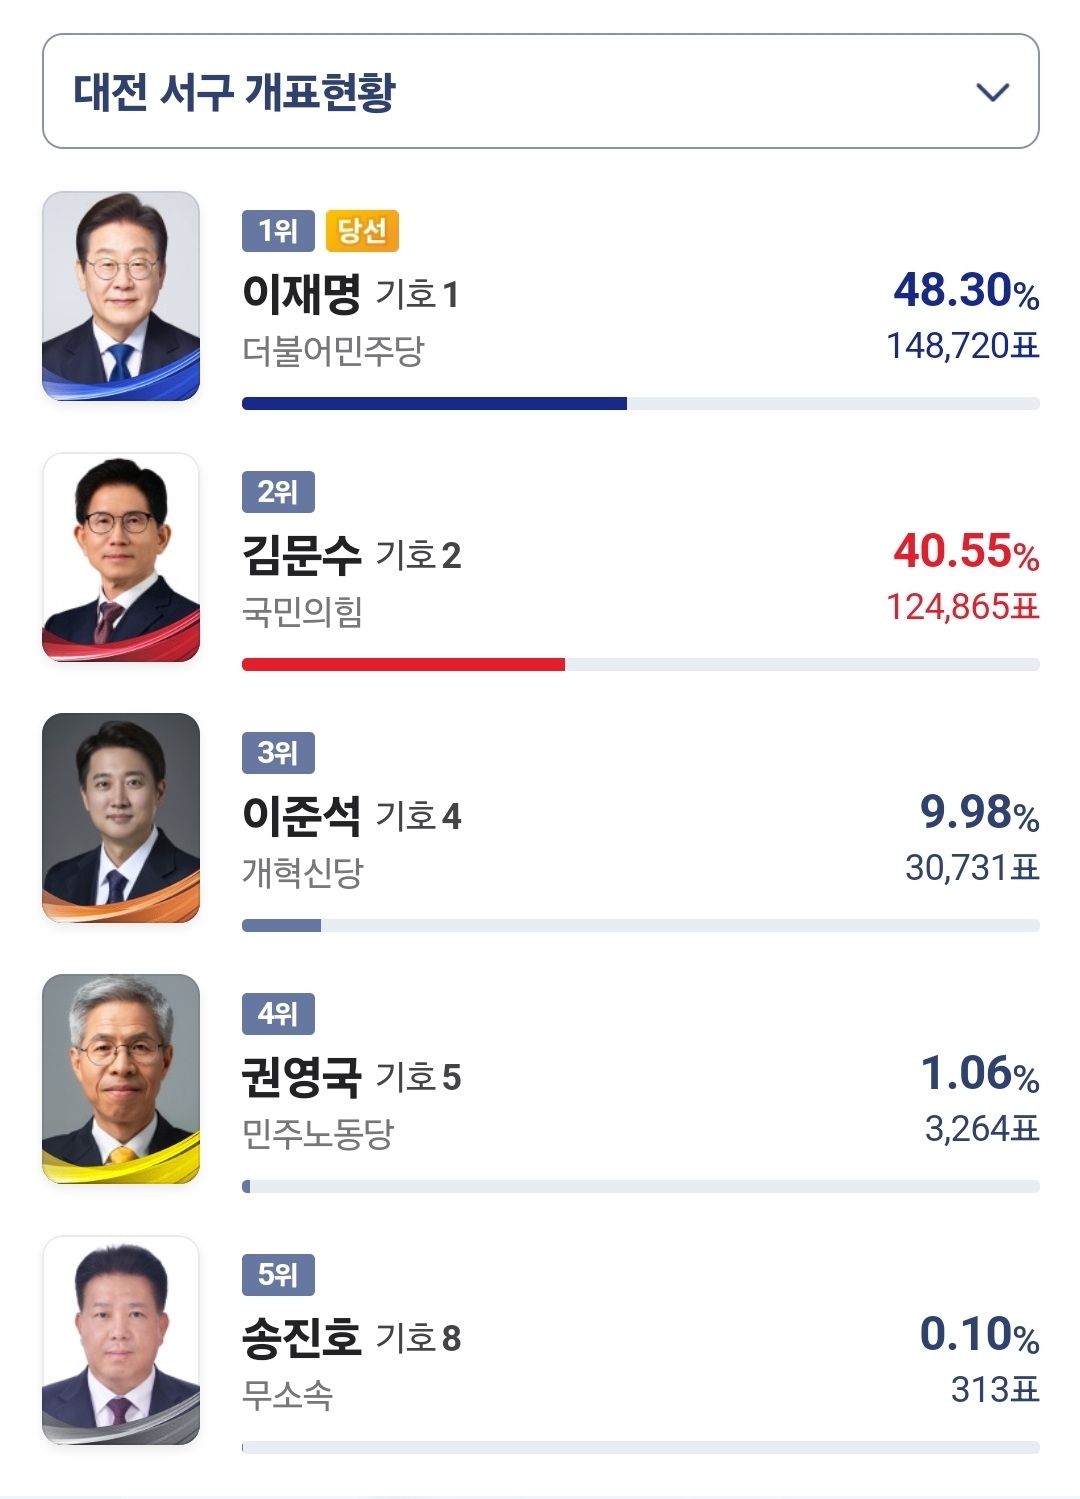Click the blue 48.30% vote progress bar

tap(434, 404)
